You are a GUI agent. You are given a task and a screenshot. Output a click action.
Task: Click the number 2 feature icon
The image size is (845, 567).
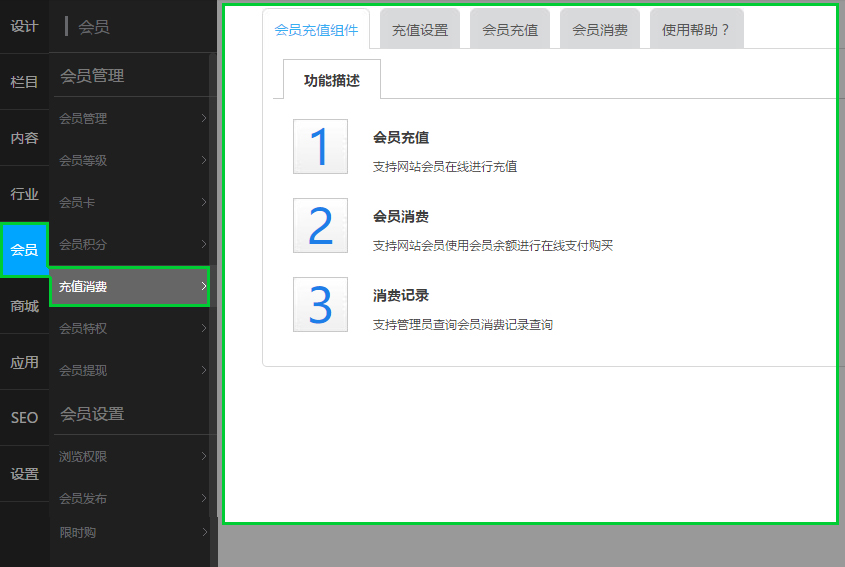pos(320,225)
